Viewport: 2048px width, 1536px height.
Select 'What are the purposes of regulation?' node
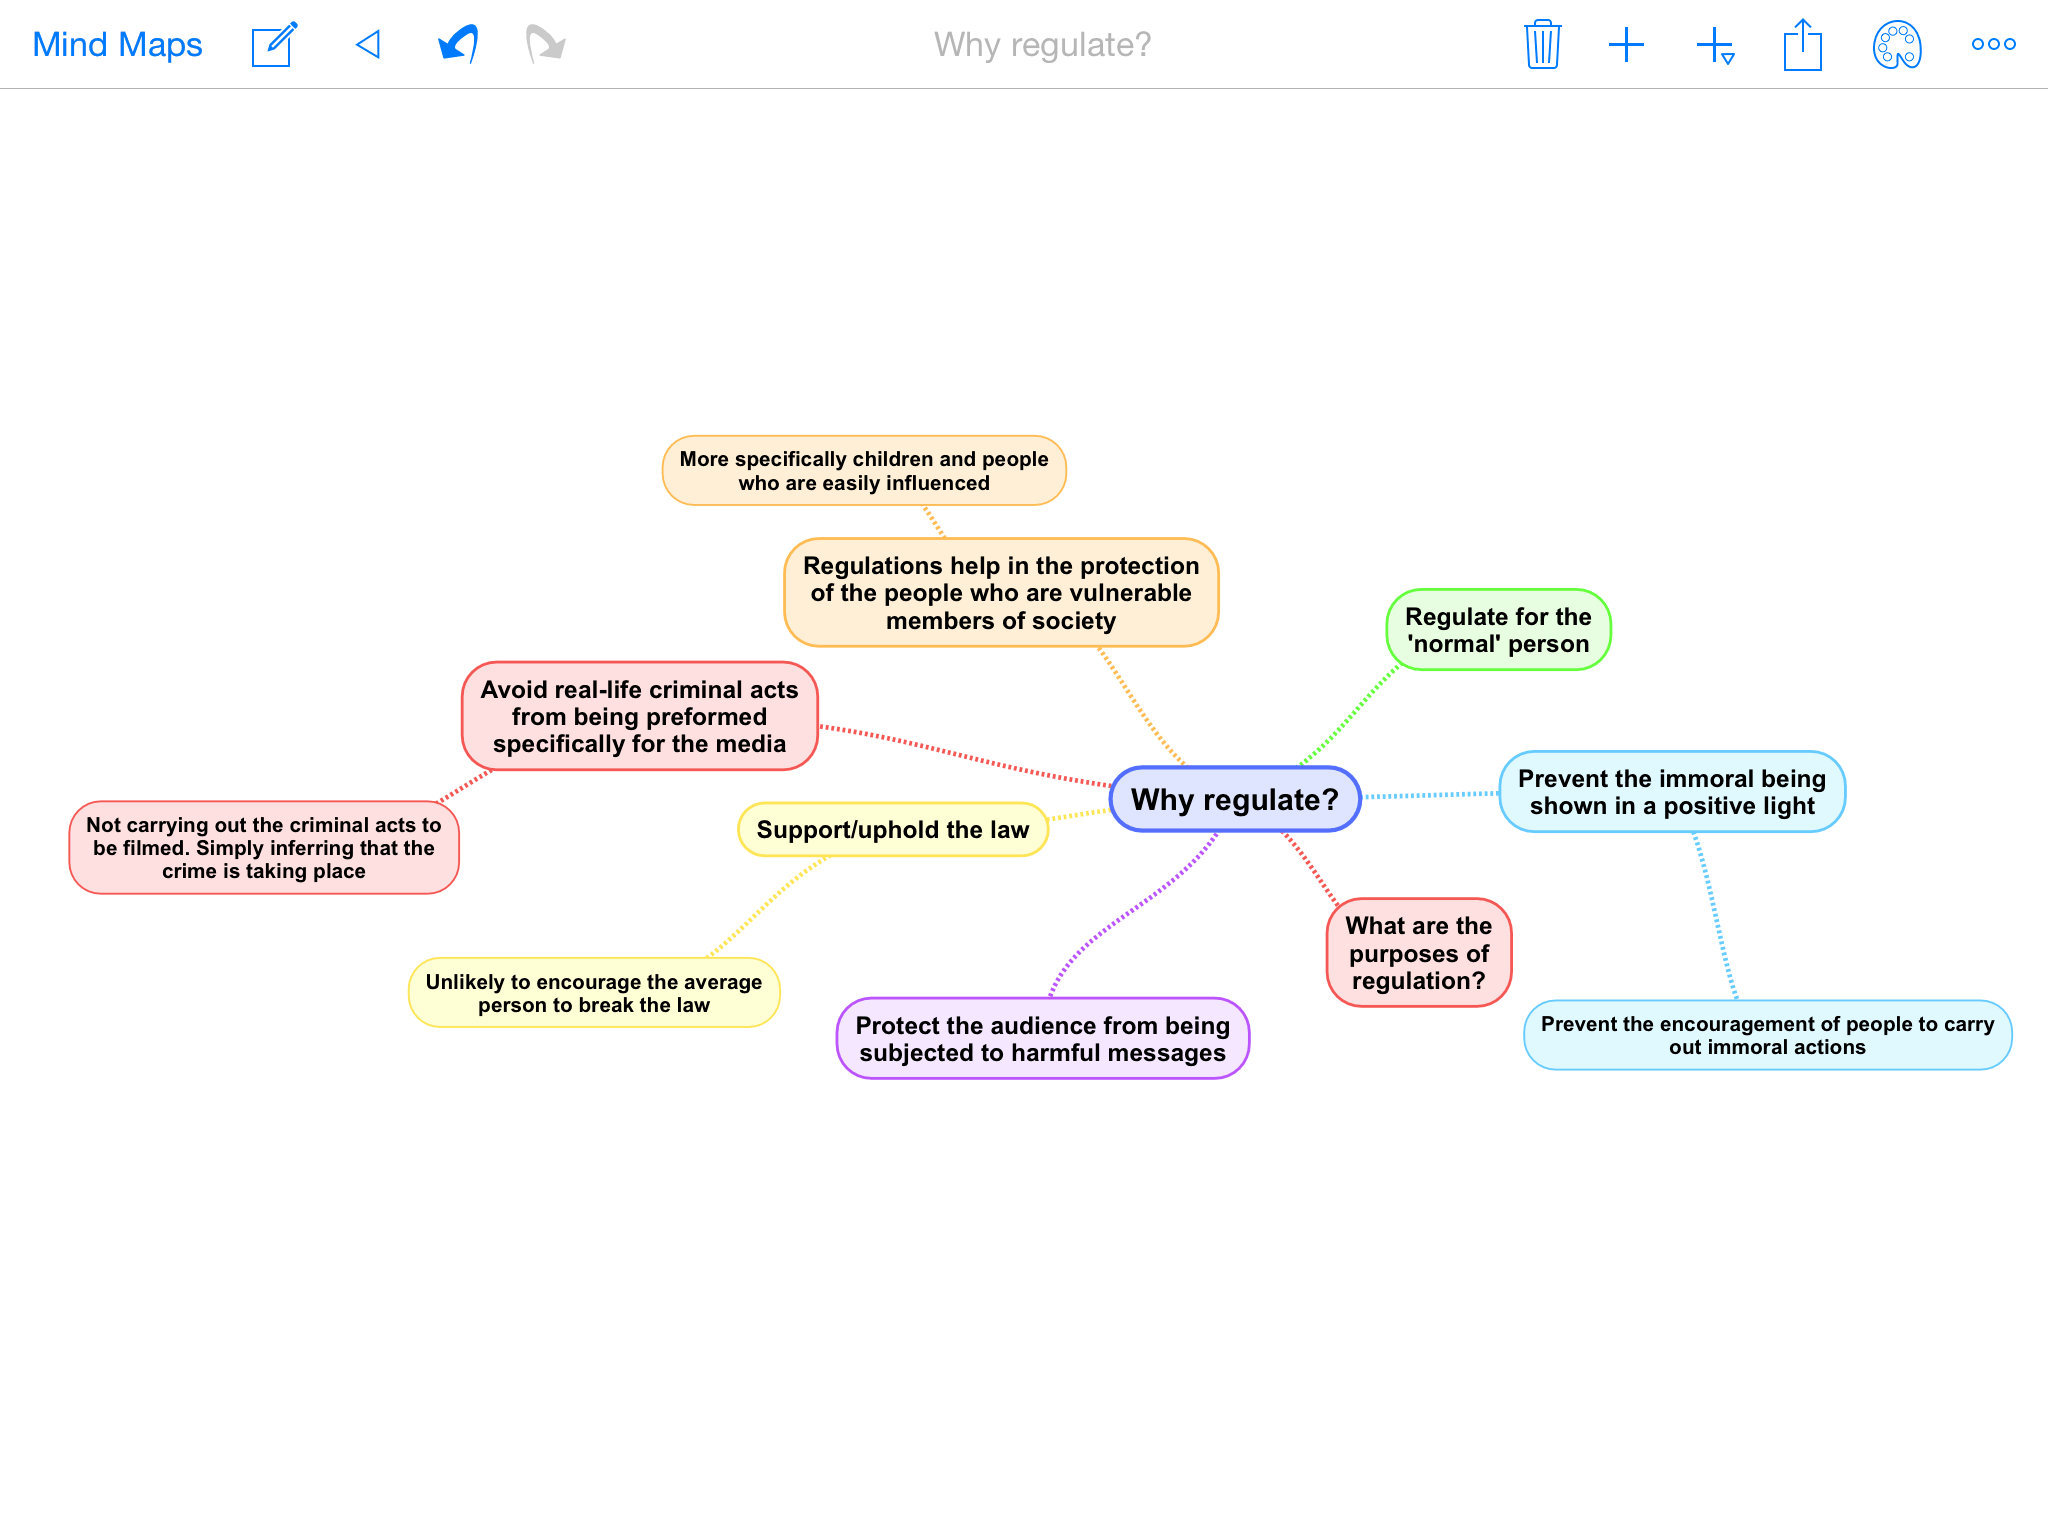tap(1418, 952)
